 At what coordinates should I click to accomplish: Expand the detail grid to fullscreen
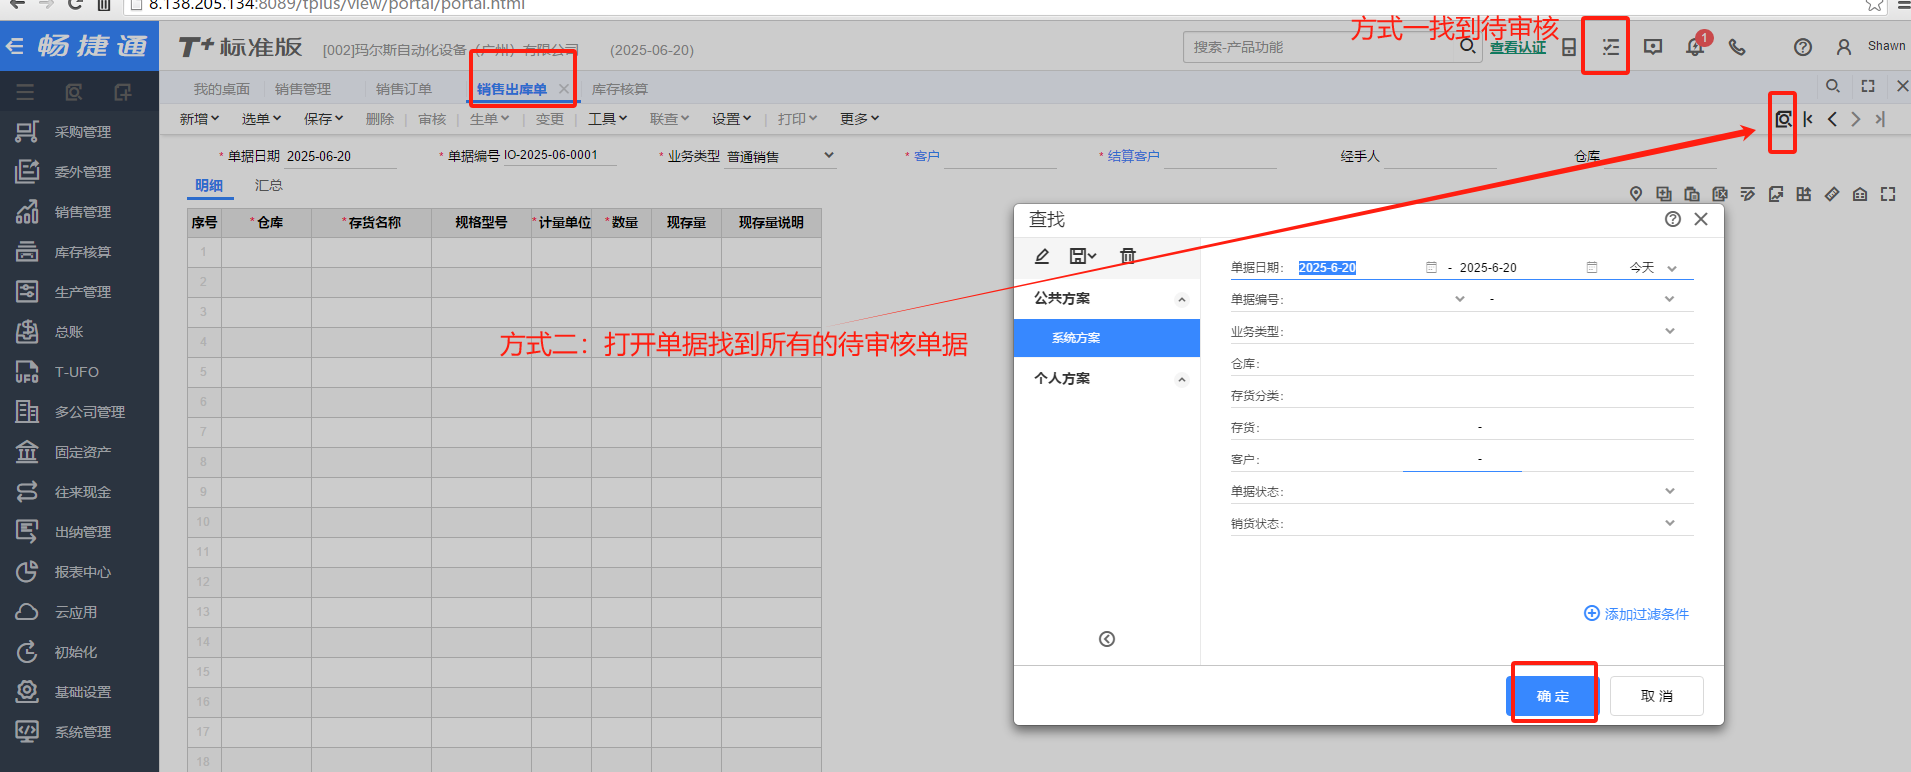tap(1888, 194)
